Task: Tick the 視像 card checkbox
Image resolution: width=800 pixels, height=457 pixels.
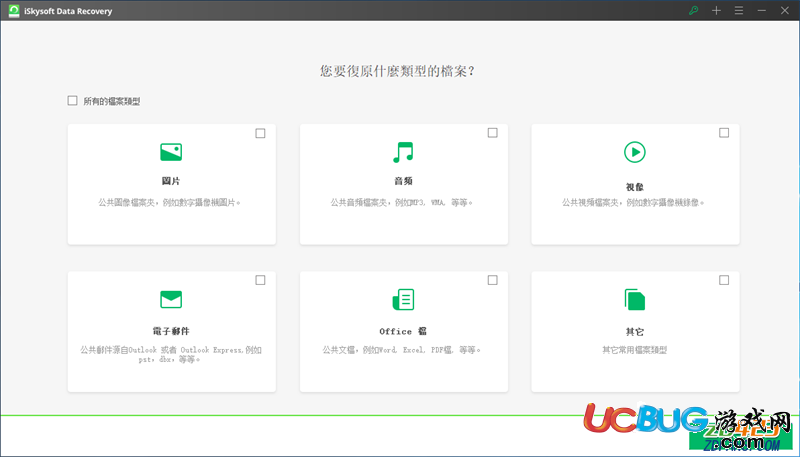Action: [x=724, y=133]
